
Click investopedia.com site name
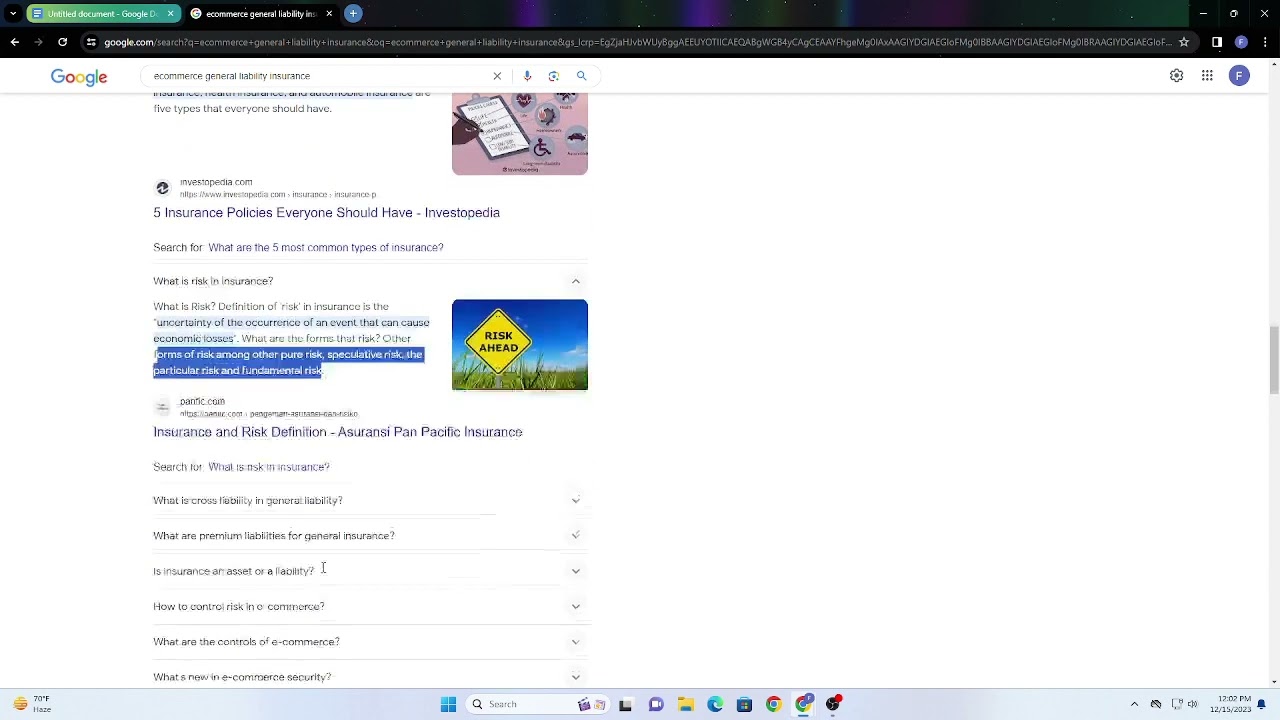click(x=216, y=183)
